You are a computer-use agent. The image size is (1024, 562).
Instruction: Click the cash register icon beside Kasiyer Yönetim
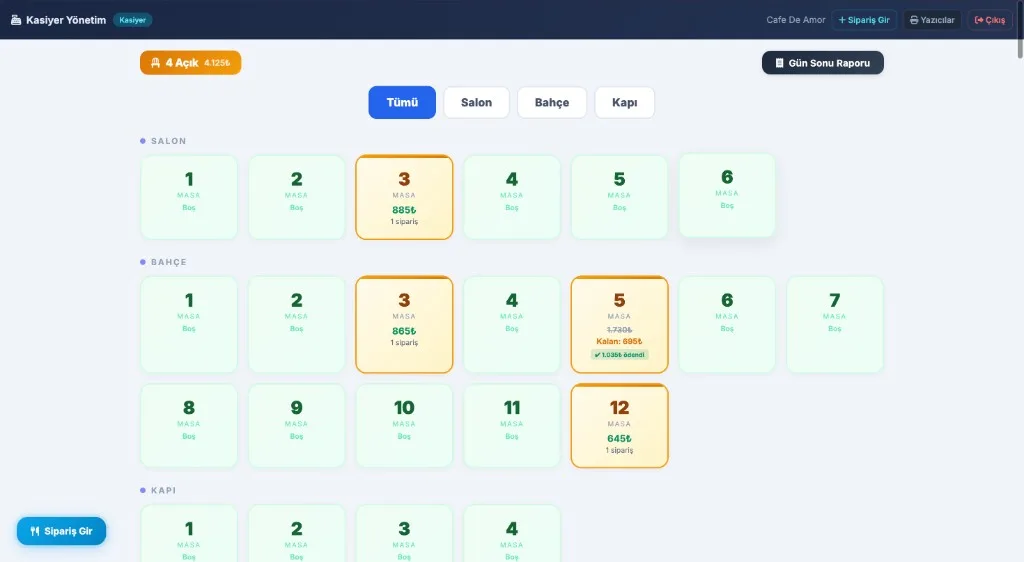point(16,20)
